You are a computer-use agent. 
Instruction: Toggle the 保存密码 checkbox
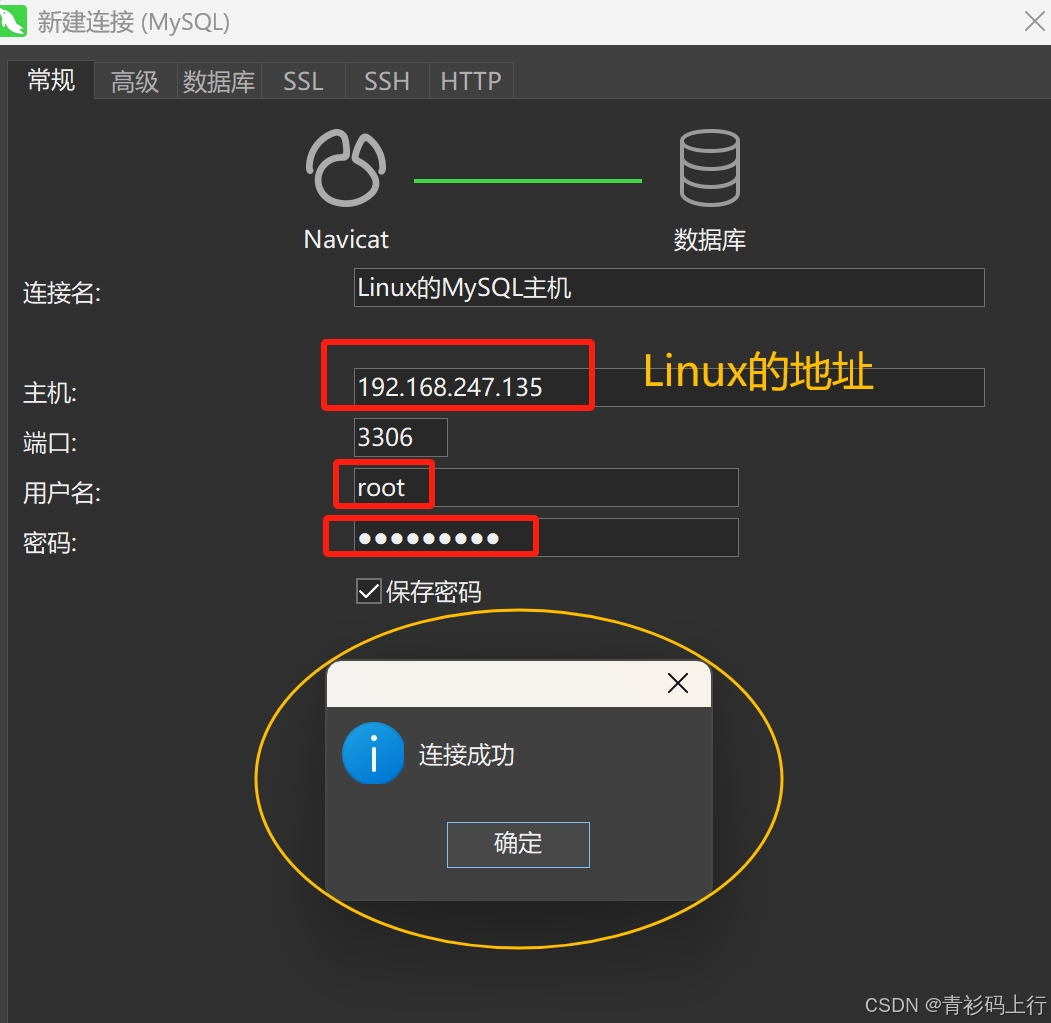369,591
